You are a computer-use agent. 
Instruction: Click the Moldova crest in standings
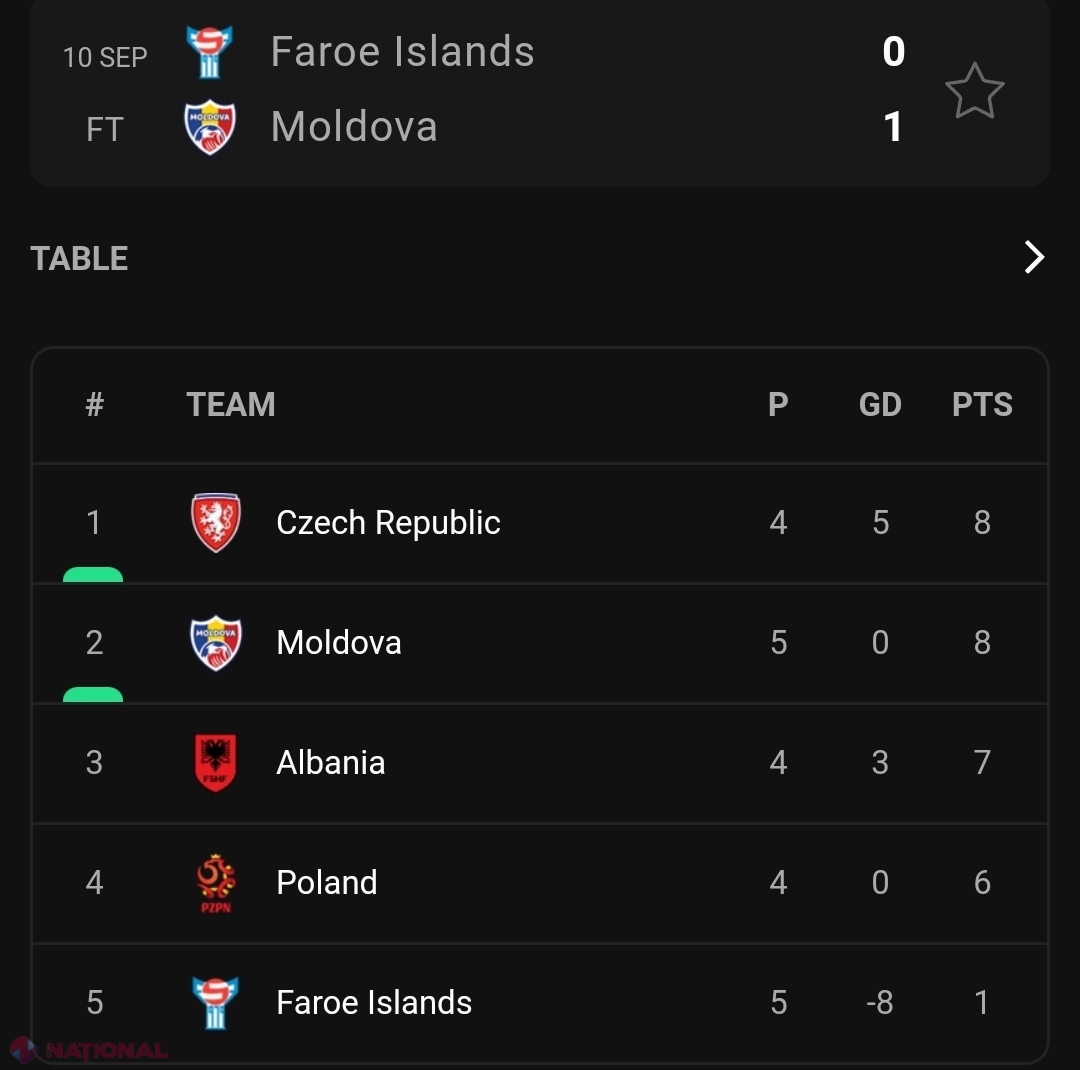point(216,642)
